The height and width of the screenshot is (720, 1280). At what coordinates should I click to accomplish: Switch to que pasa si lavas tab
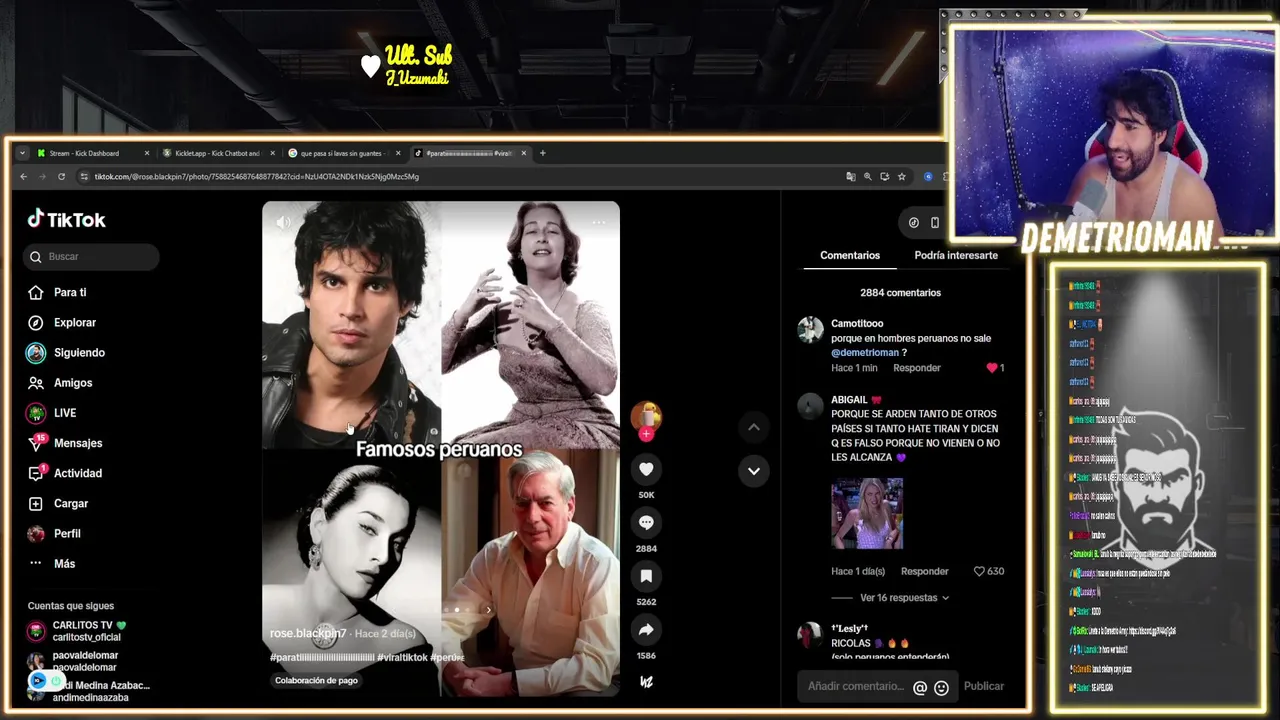pyautogui.click(x=343, y=153)
